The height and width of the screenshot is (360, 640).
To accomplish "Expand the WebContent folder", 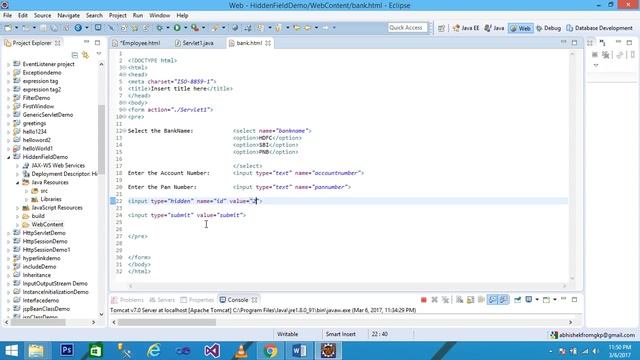I will [18, 225].
